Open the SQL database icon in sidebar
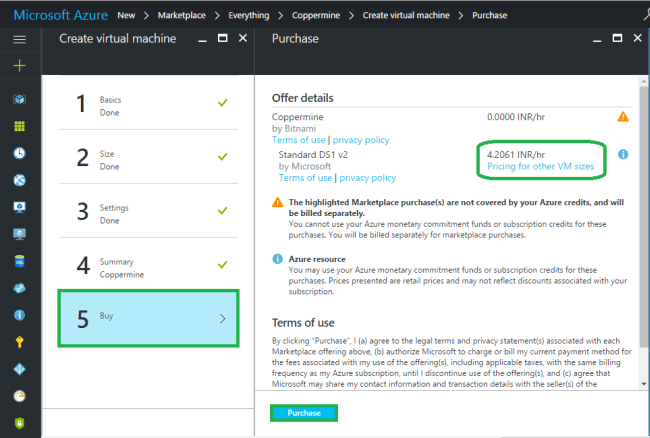 coord(20,261)
